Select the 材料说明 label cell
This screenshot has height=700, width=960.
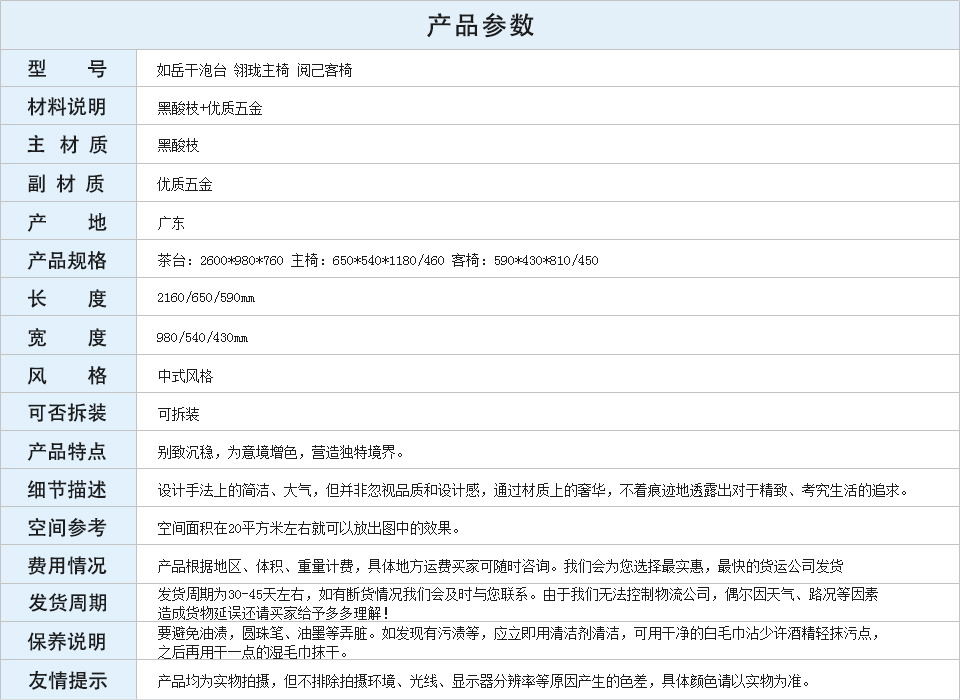(68, 106)
